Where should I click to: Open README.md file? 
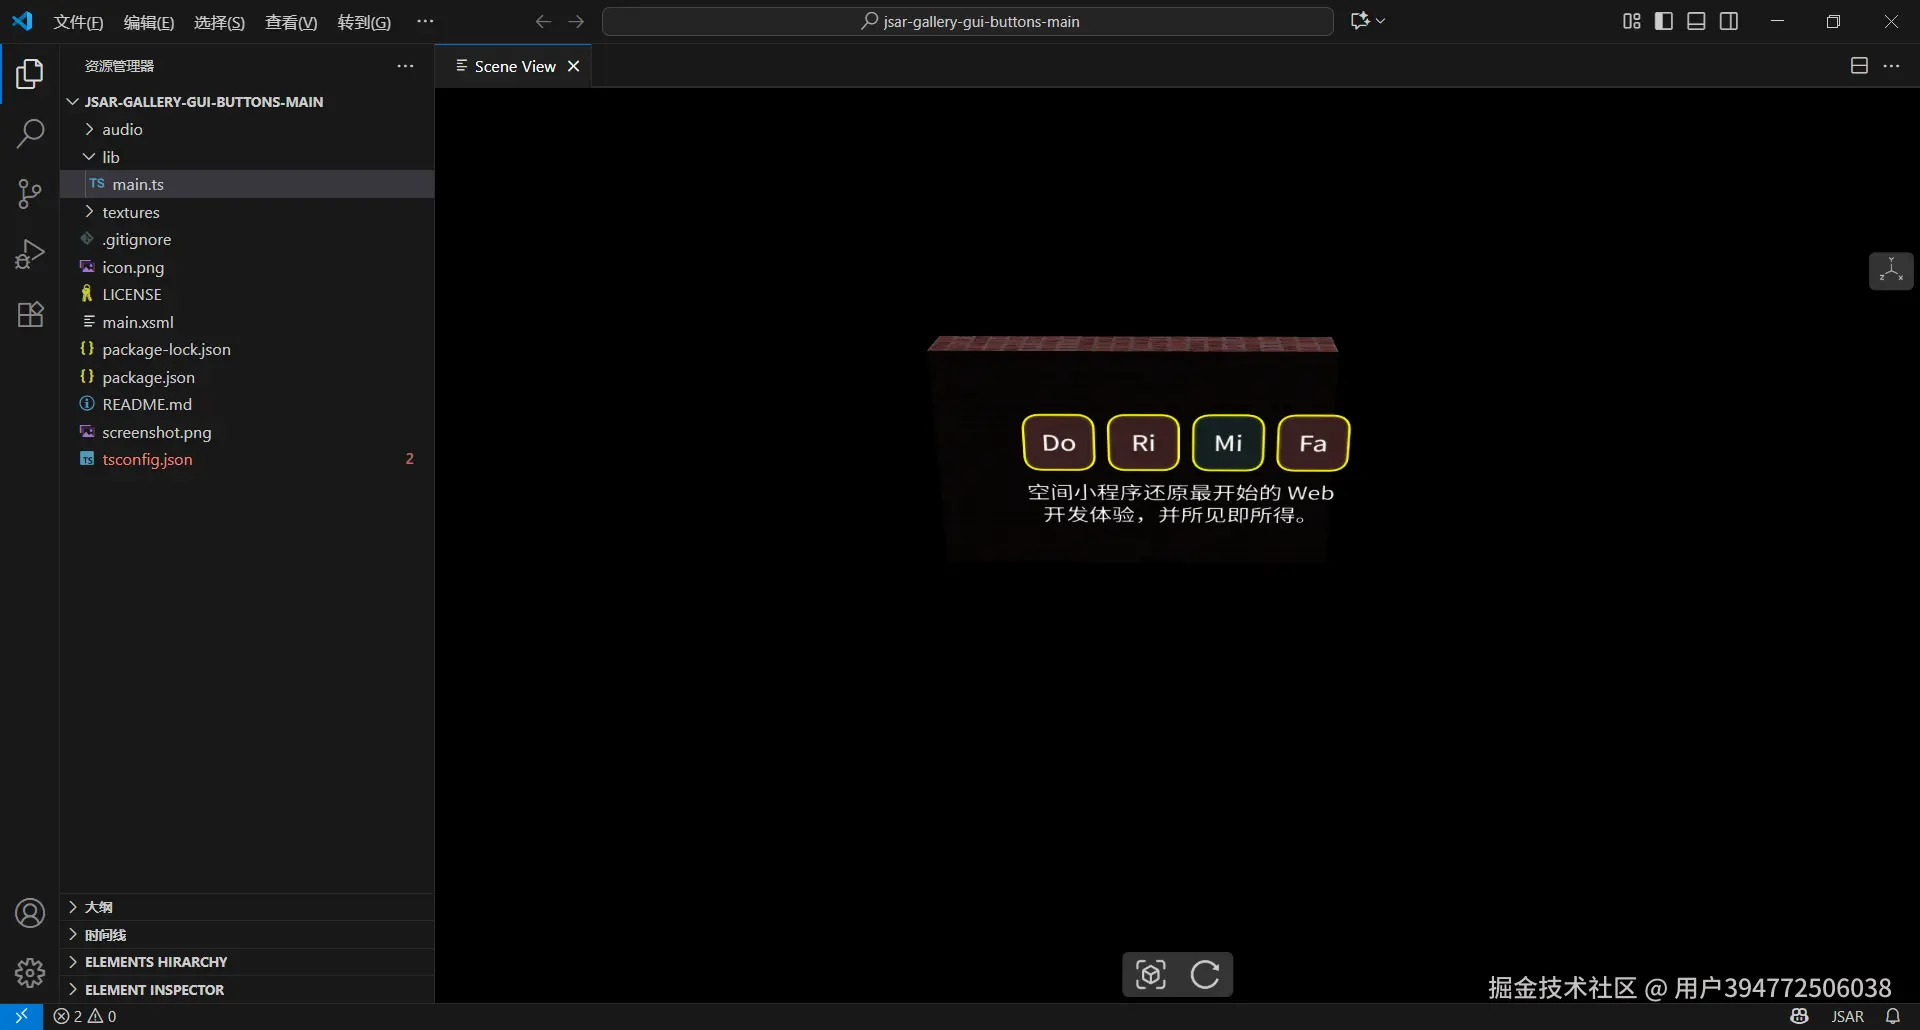point(247,404)
